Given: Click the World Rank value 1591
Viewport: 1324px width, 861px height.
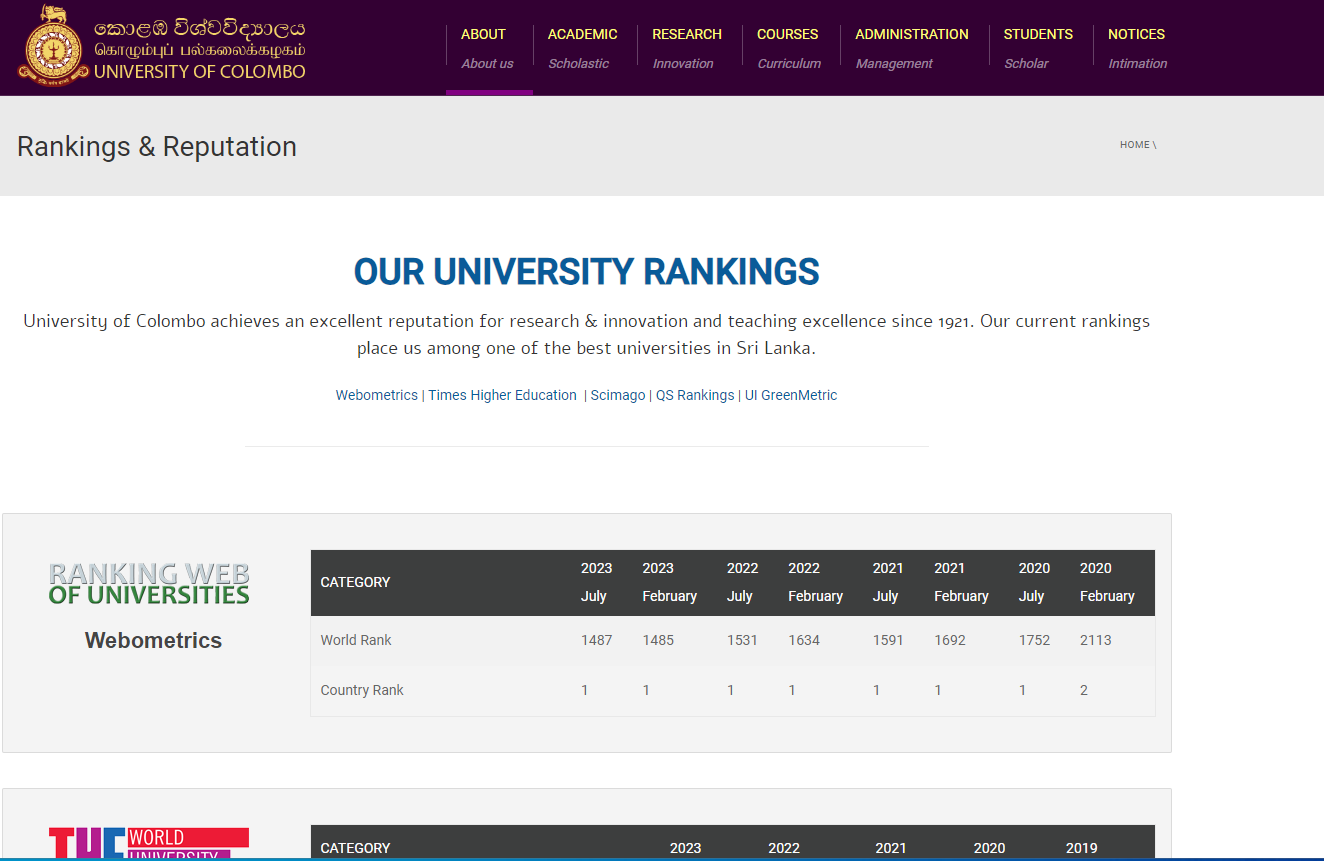Looking at the screenshot, I should (x=888, y=640).
